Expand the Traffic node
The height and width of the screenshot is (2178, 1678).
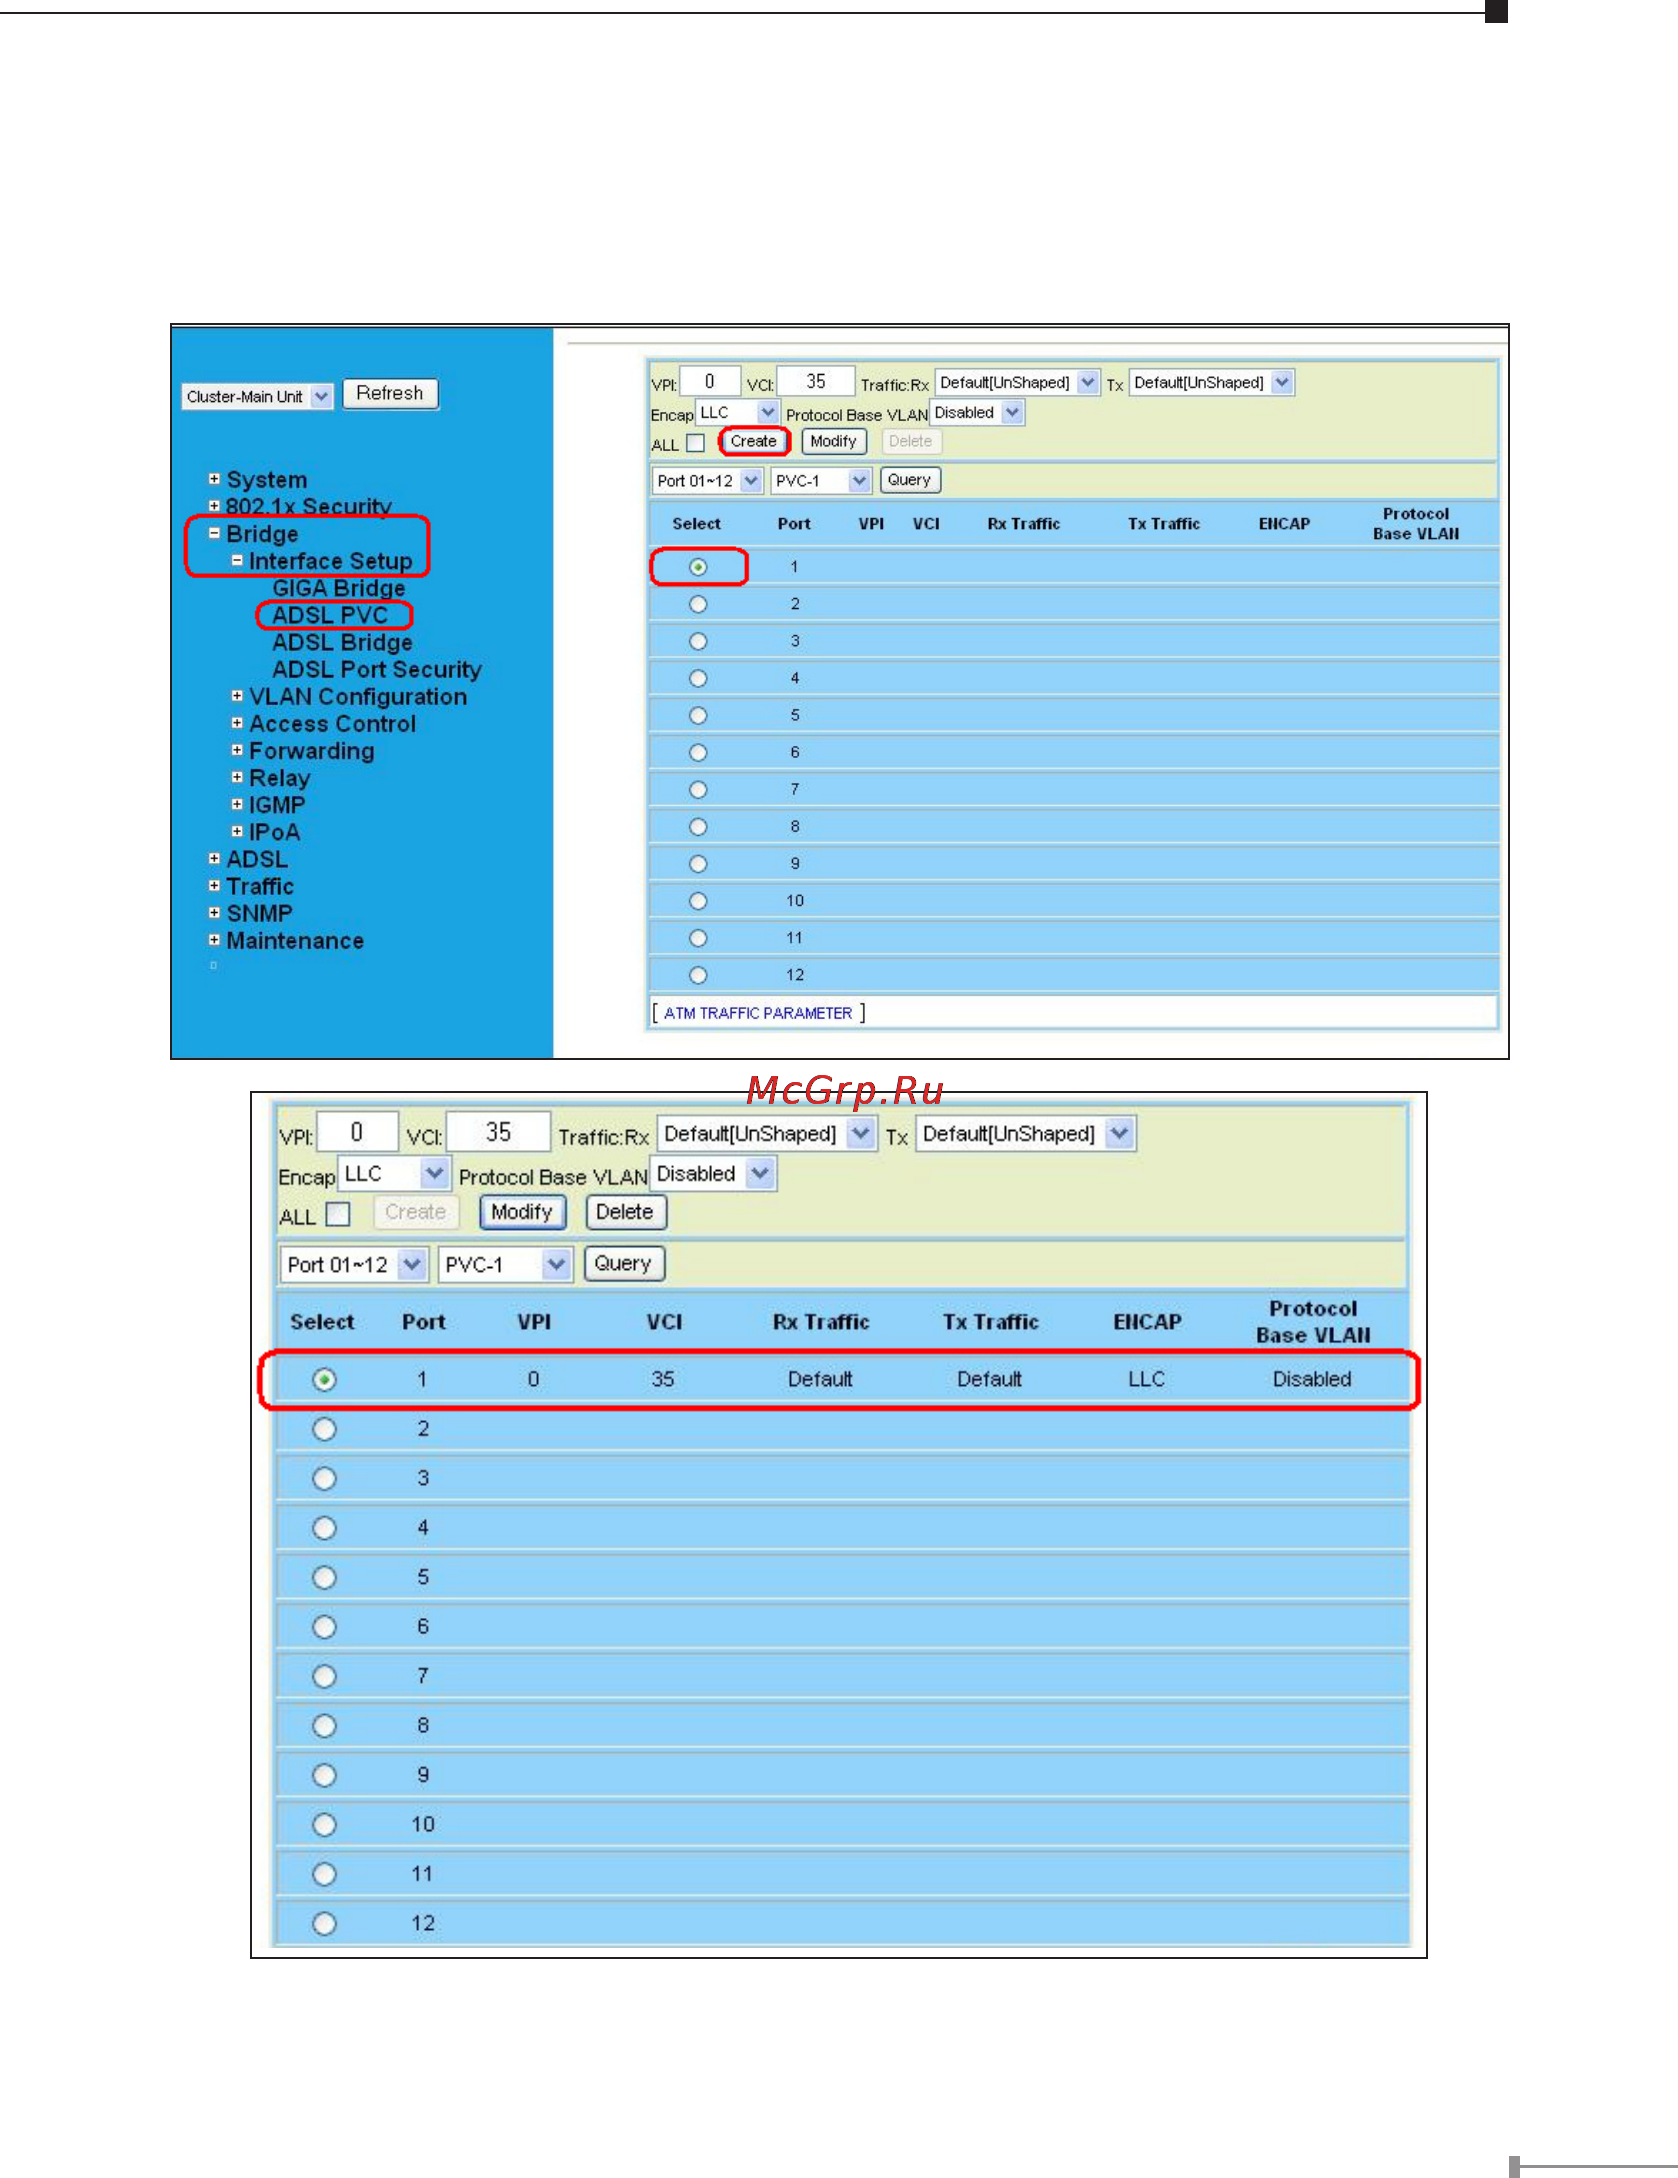click(x=214, y=885)
